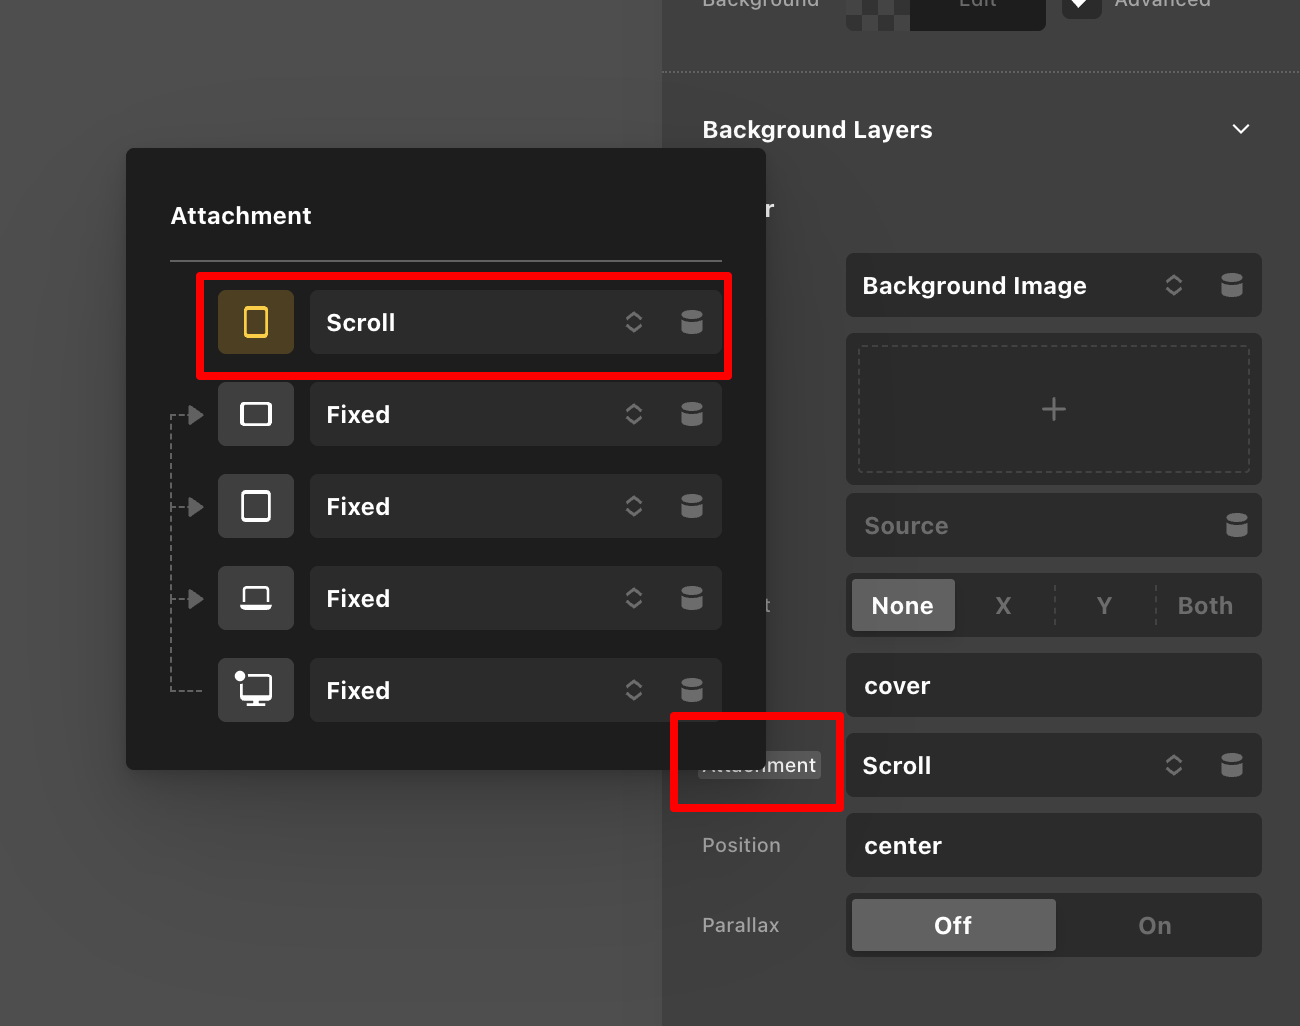The width and height of the screenshot is (1300, 1026).
Task: Click database icon in the laptop Fixed row
Action: pyautogui.click(x=691, y=598)
